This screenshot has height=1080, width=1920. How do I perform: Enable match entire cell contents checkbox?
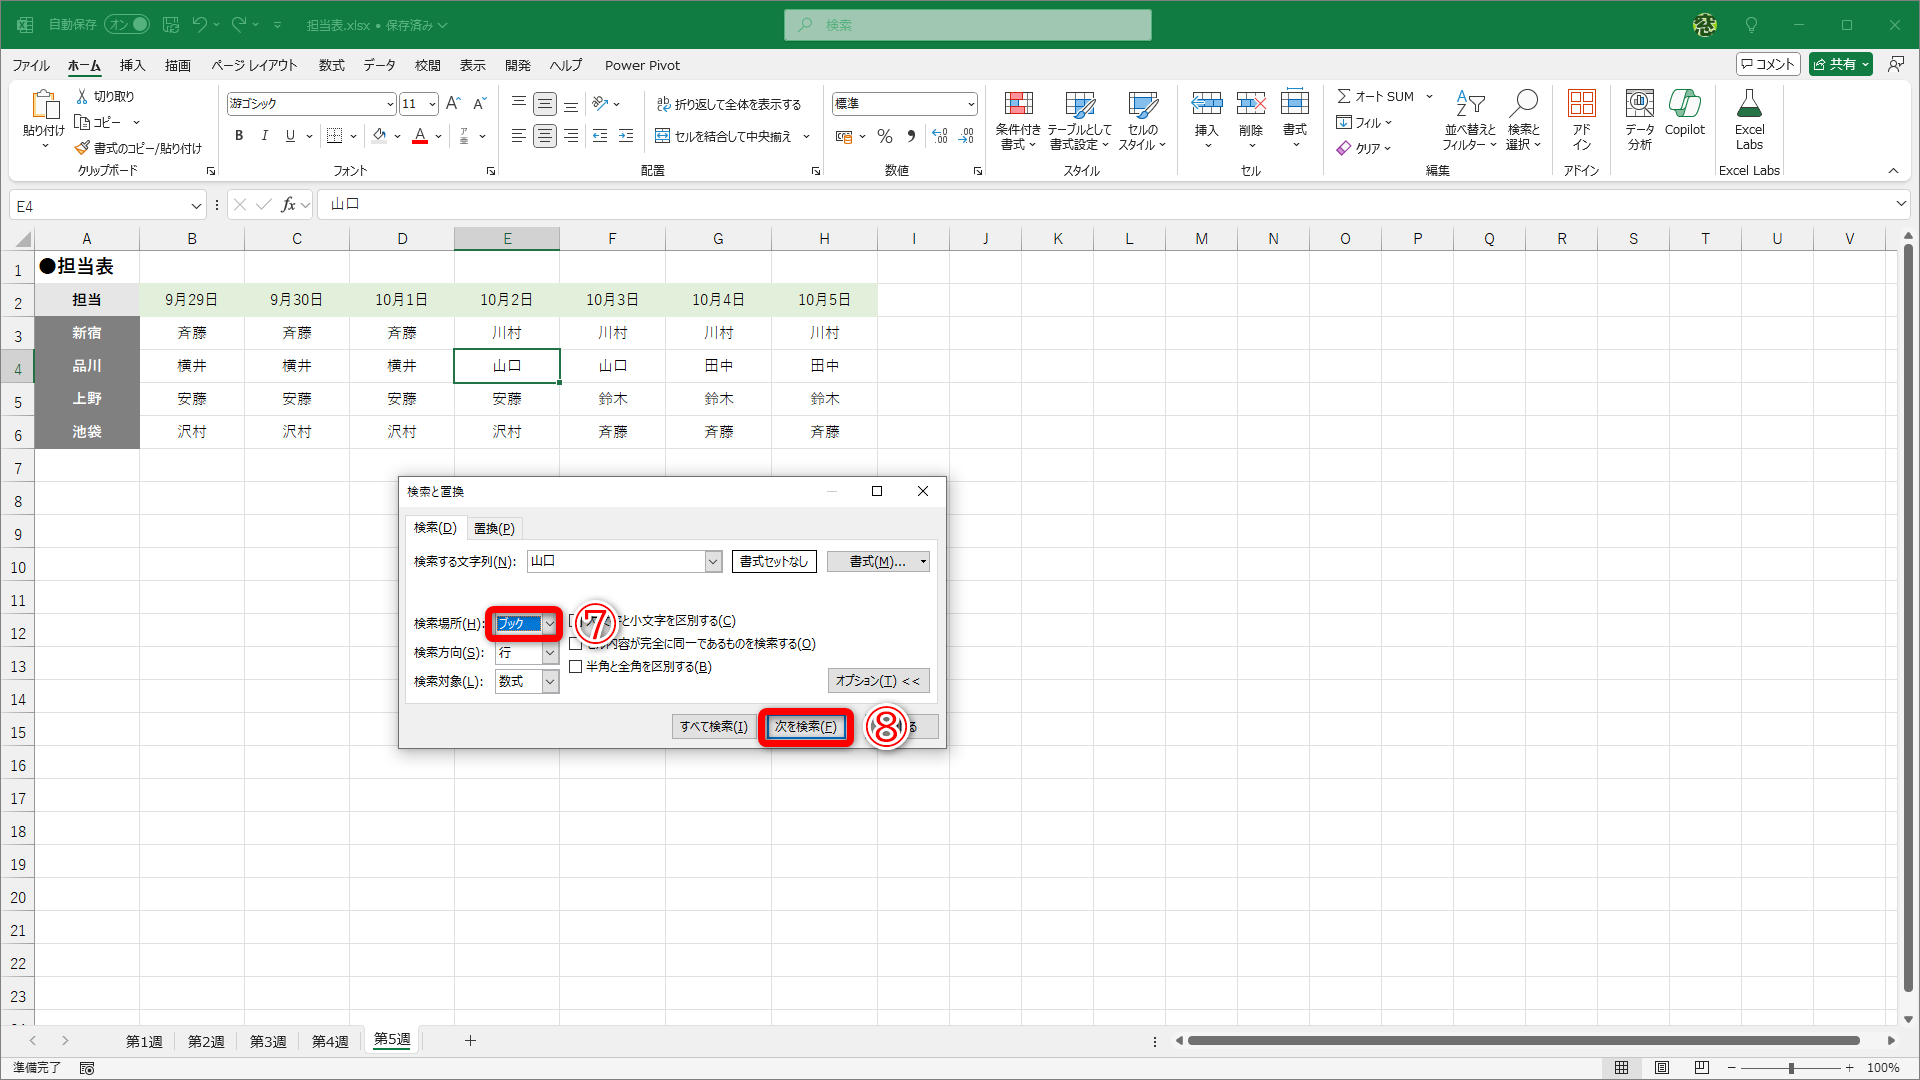(x=575, y=644)
